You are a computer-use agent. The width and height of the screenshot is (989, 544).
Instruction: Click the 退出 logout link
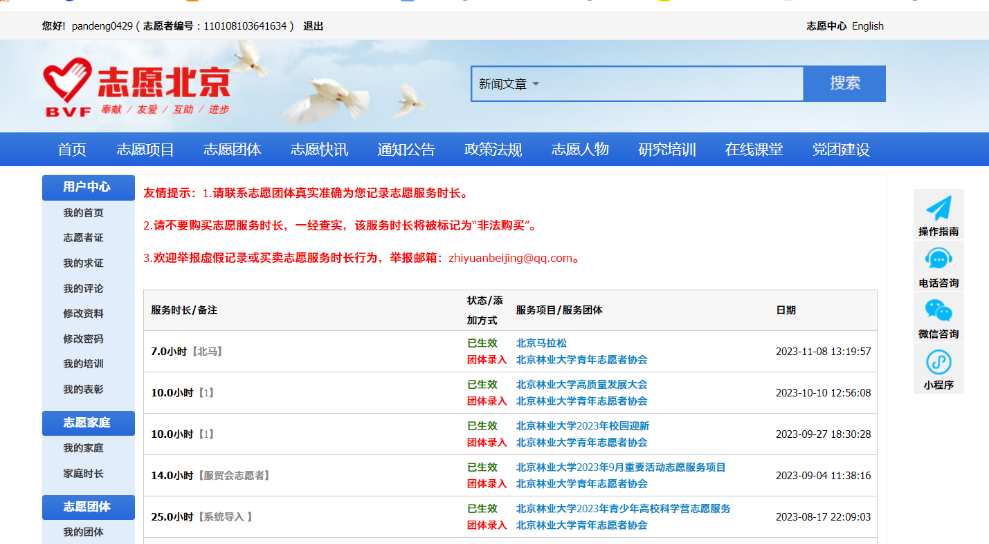[x=313, y=26]
